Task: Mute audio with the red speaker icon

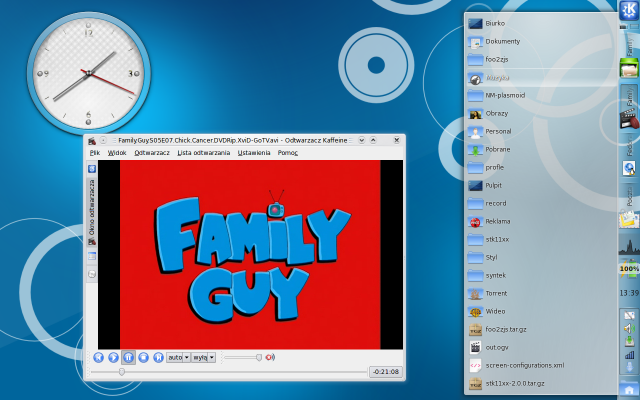Action: tap(270, 358)
